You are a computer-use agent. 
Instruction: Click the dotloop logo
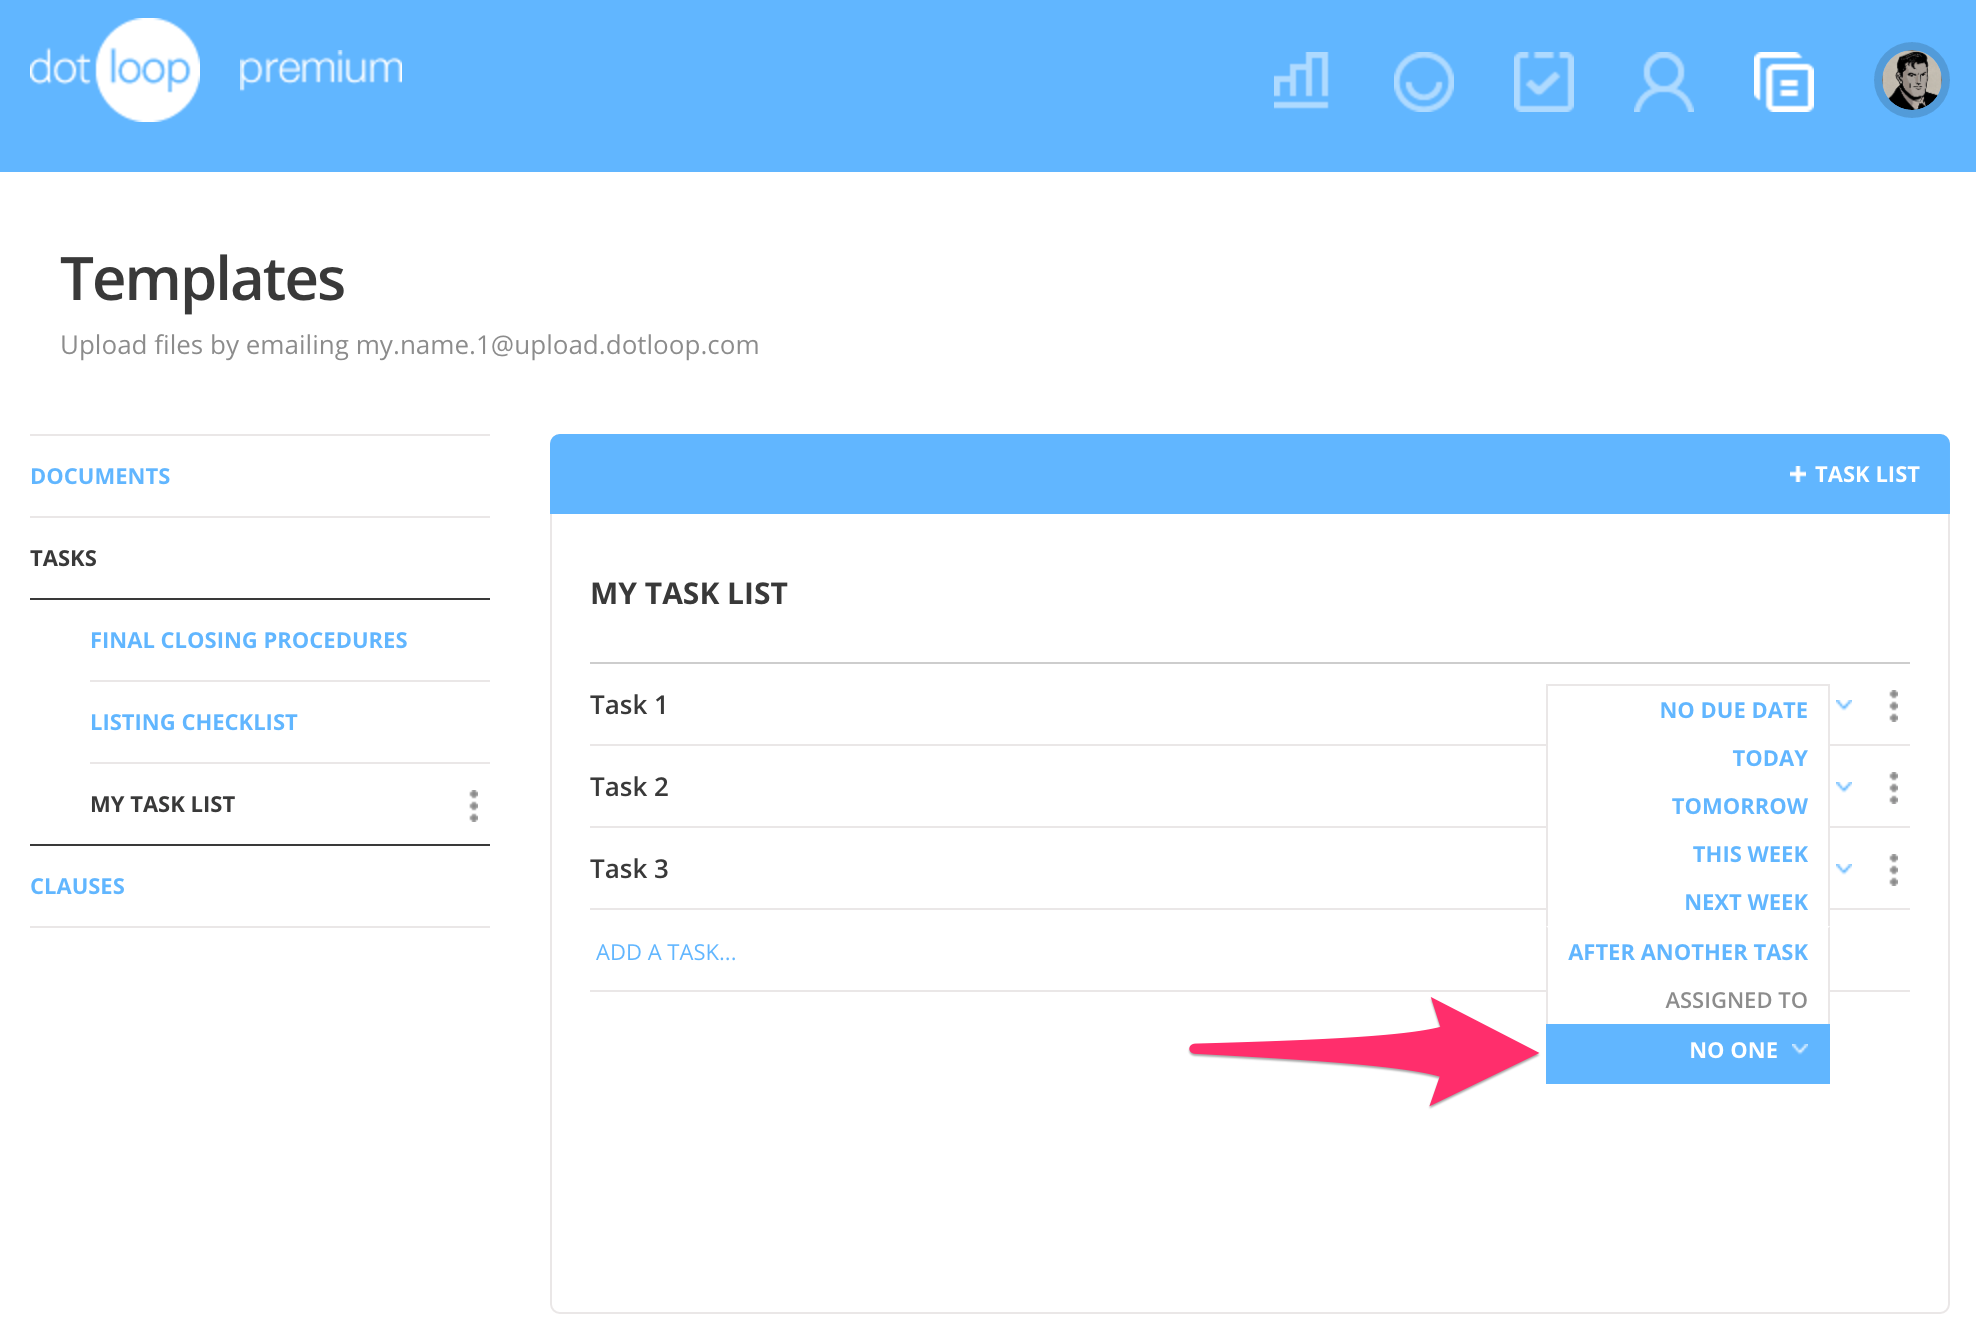147,67
